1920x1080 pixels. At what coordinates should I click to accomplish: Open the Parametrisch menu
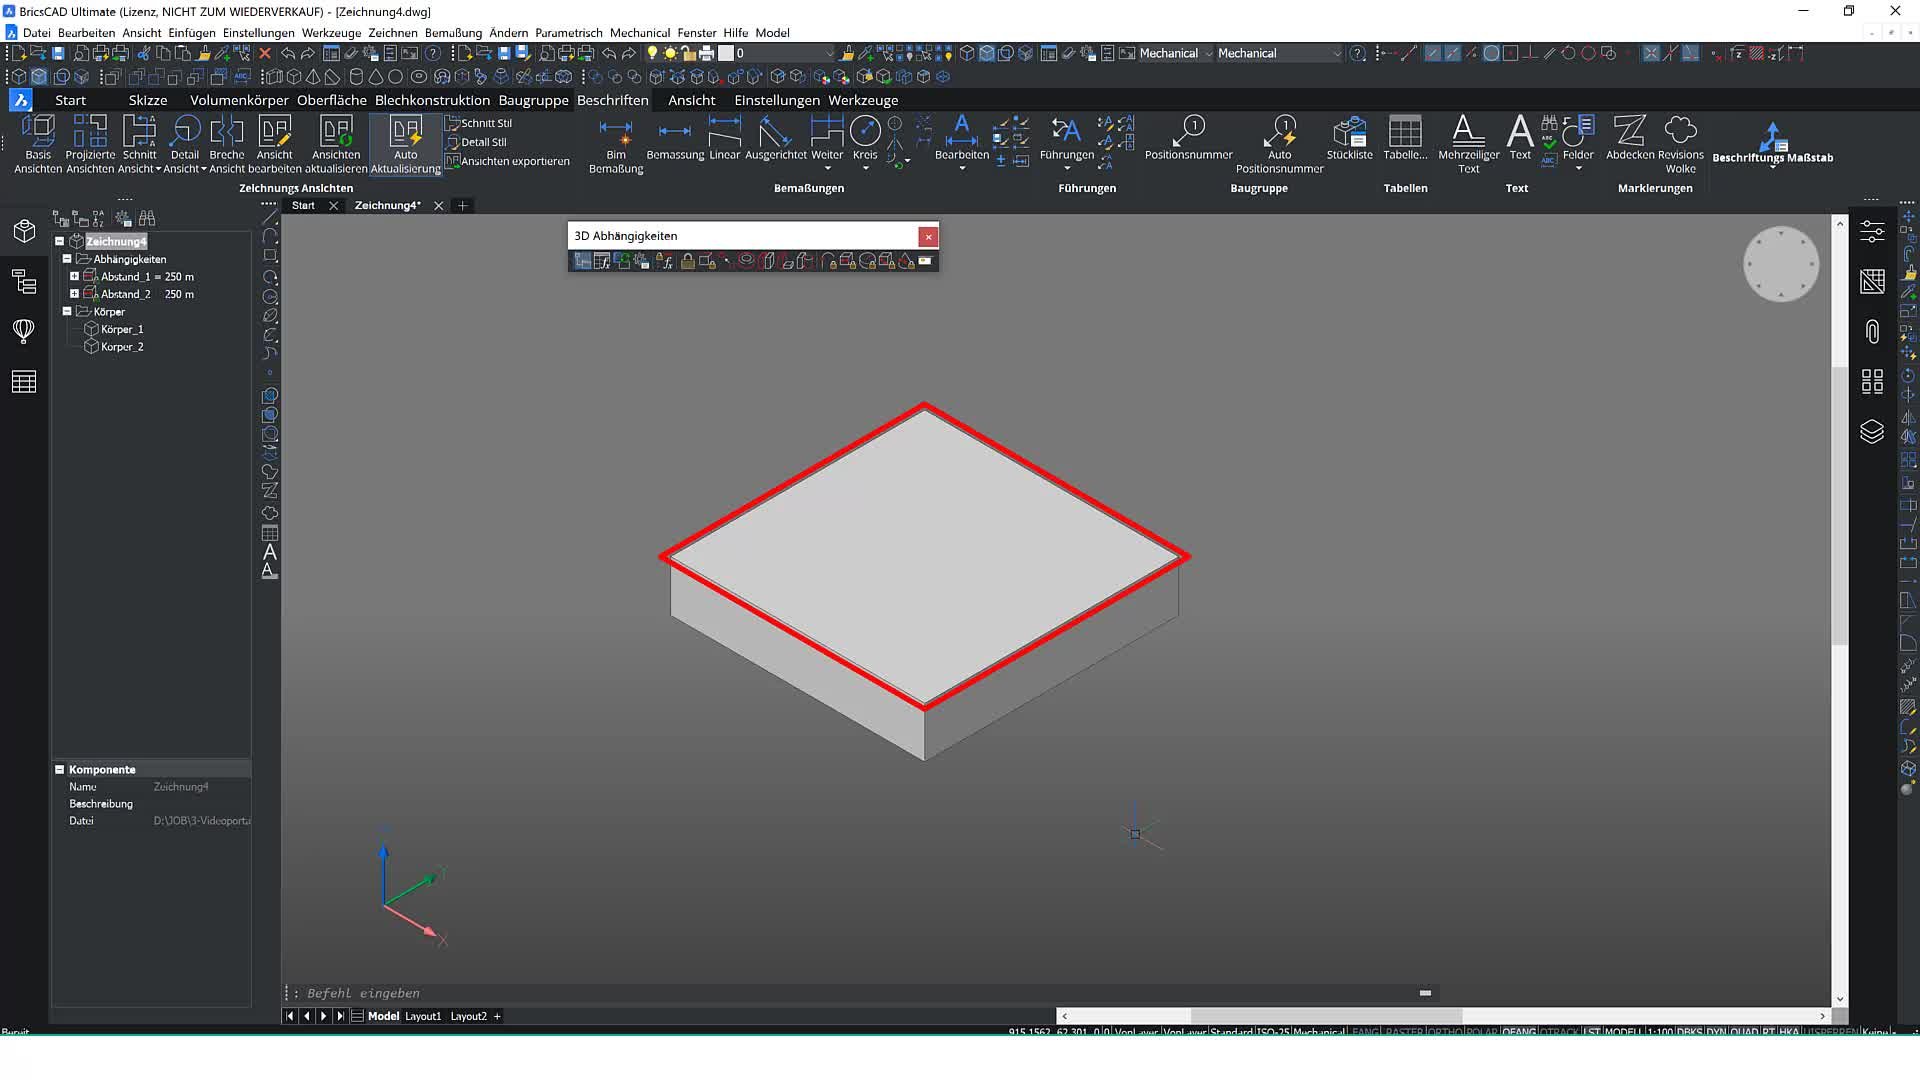pyautogui.click(x=568, y=33)
